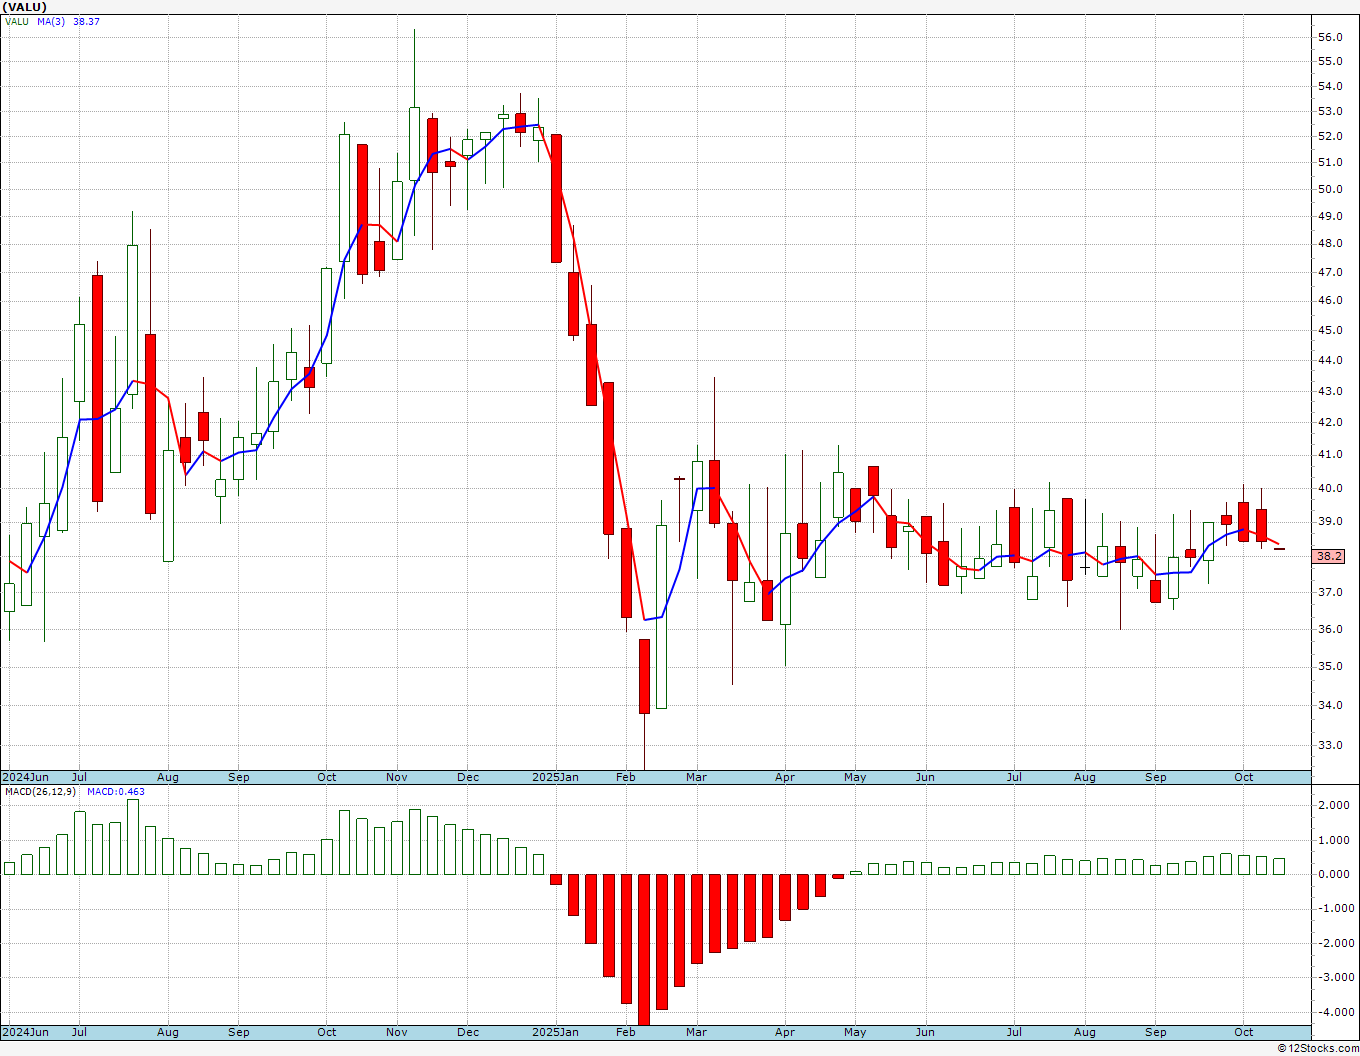
Task: Click the "35.0" price axis label
Action: point(1330,666)
